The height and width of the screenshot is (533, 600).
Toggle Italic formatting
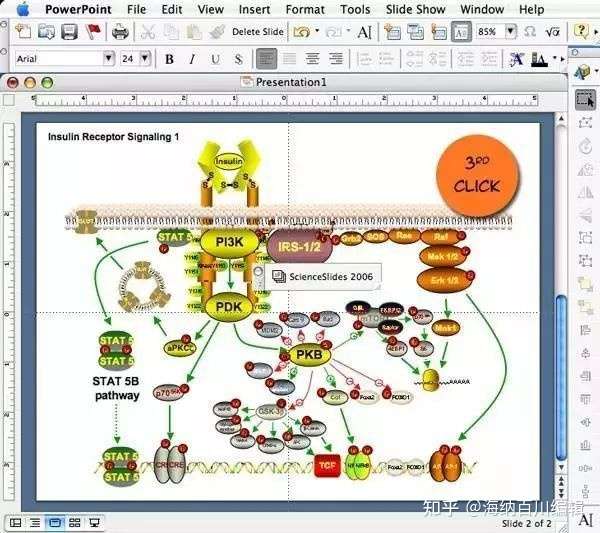point(191,59)
